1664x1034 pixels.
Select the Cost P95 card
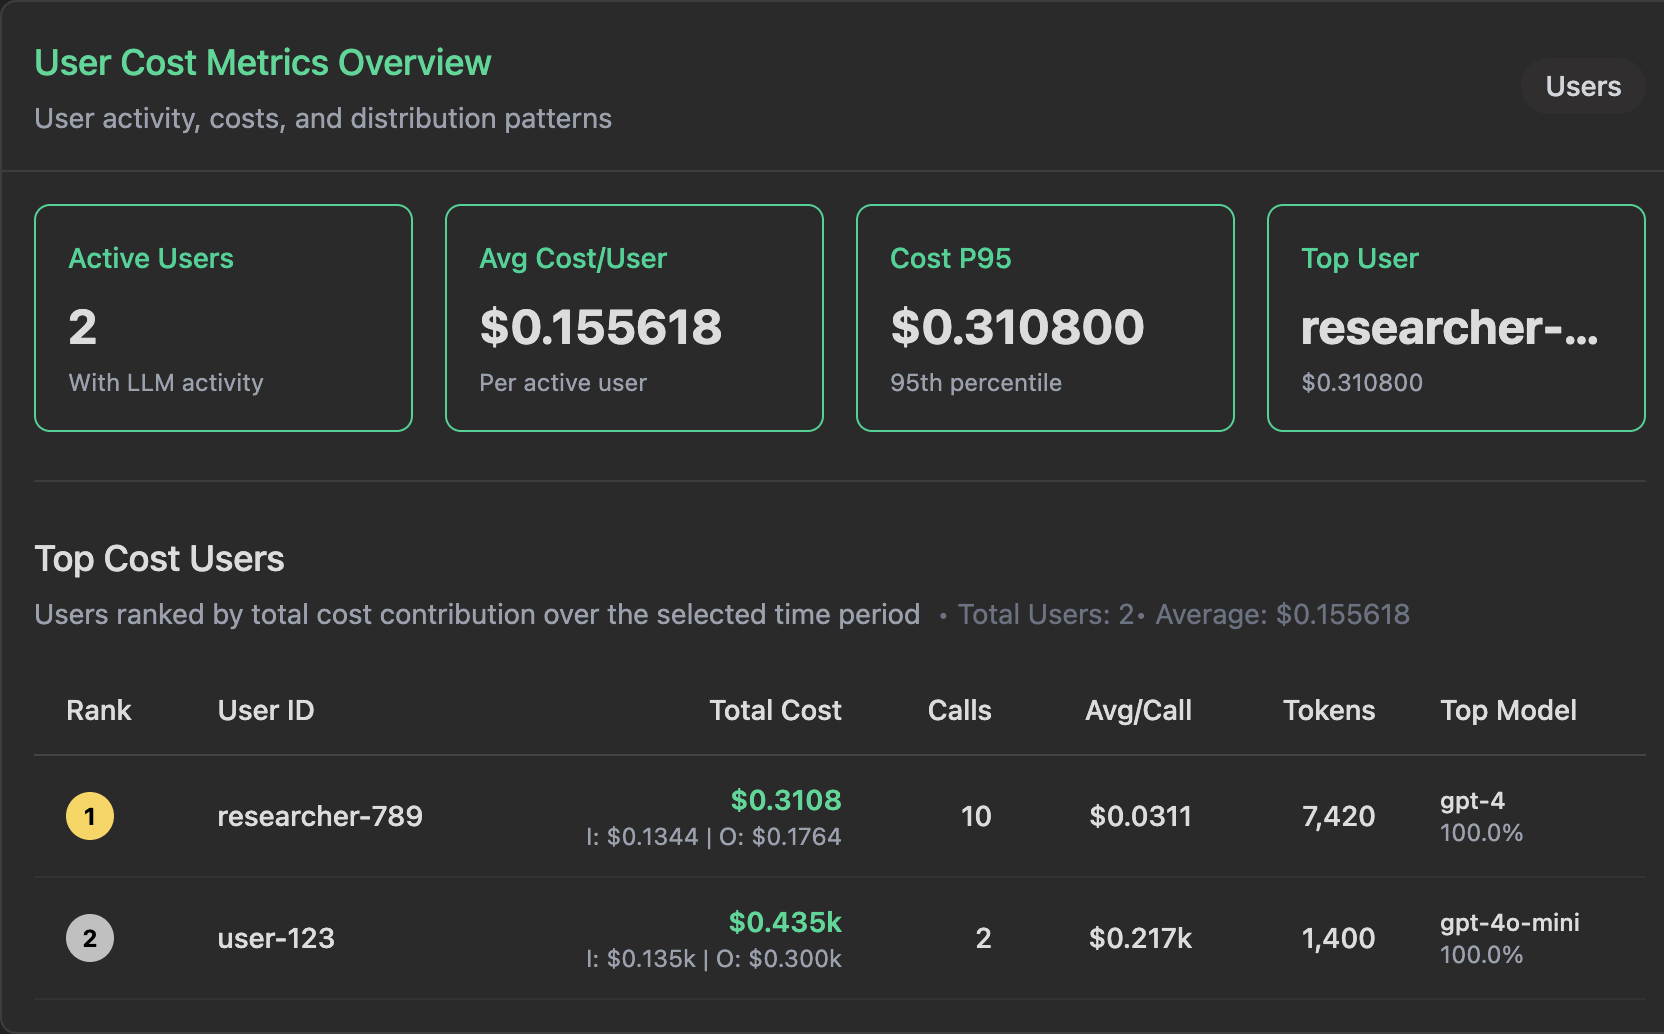point(1045,318)
